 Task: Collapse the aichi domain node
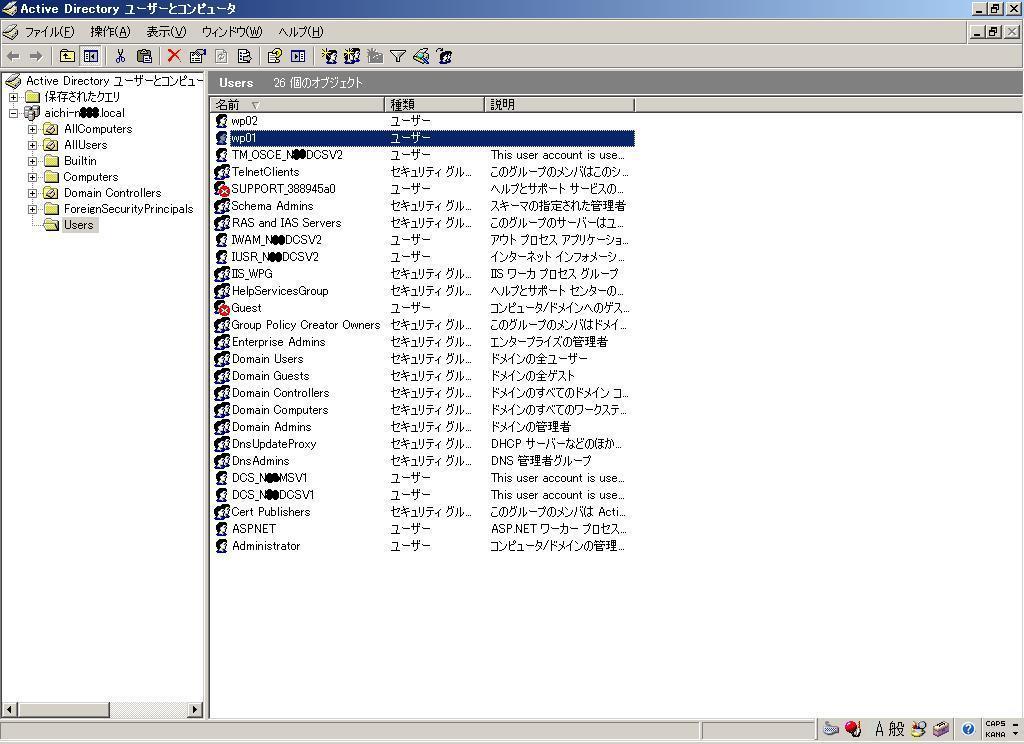(13, 113)
